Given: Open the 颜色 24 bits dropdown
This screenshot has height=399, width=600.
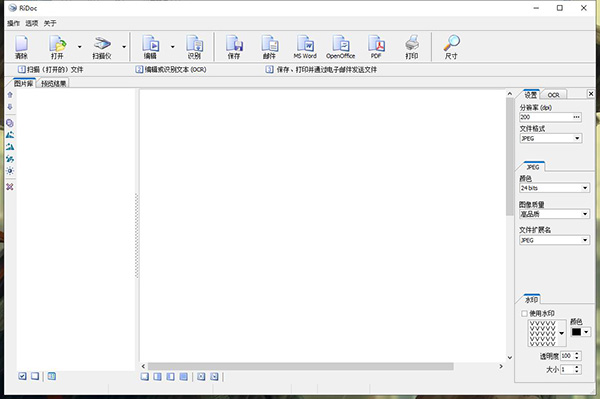Looking at the screenshot, I should [x=554, y=188].
